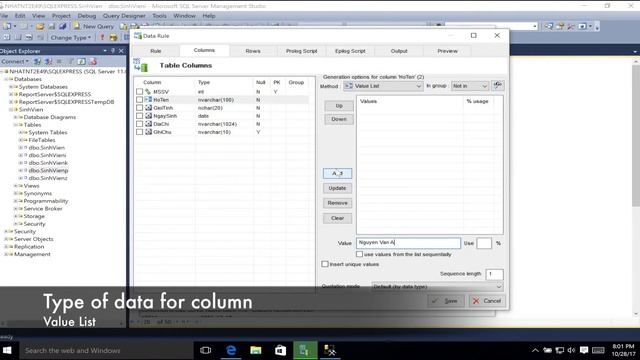Viewport: 640px width, 360px height.
Task: Click the Save button
Action: click(x=446, y=301)
